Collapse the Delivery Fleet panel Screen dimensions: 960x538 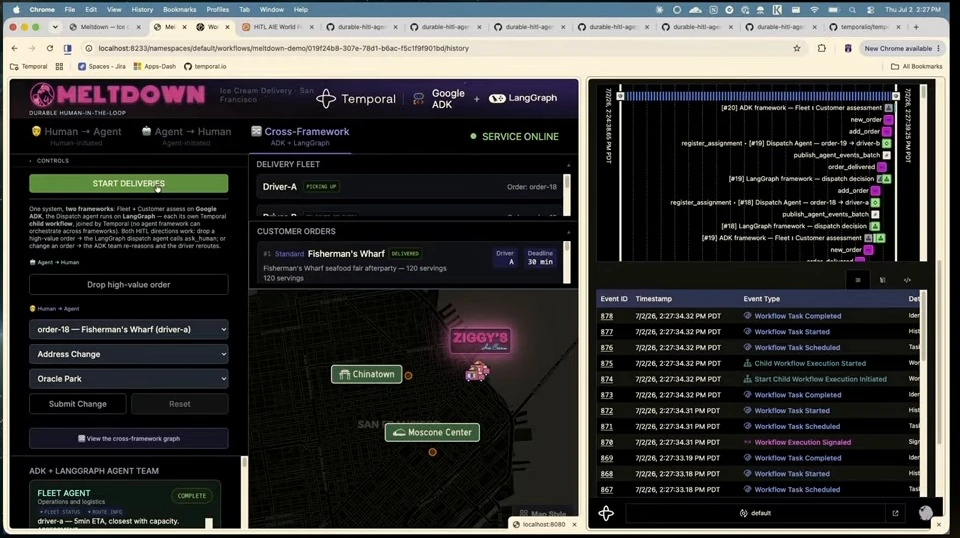coord(568,165)
